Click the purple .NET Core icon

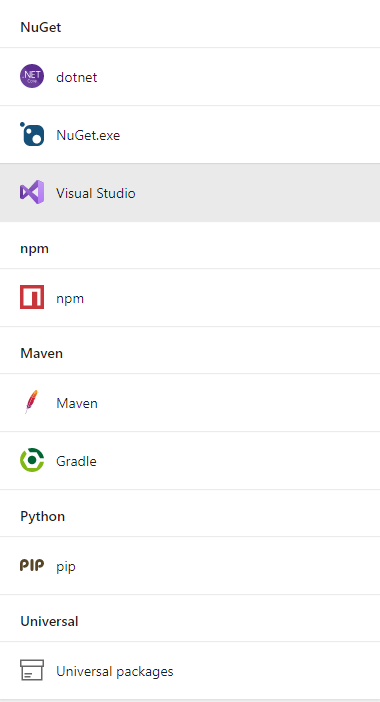[x=32, y=77]
